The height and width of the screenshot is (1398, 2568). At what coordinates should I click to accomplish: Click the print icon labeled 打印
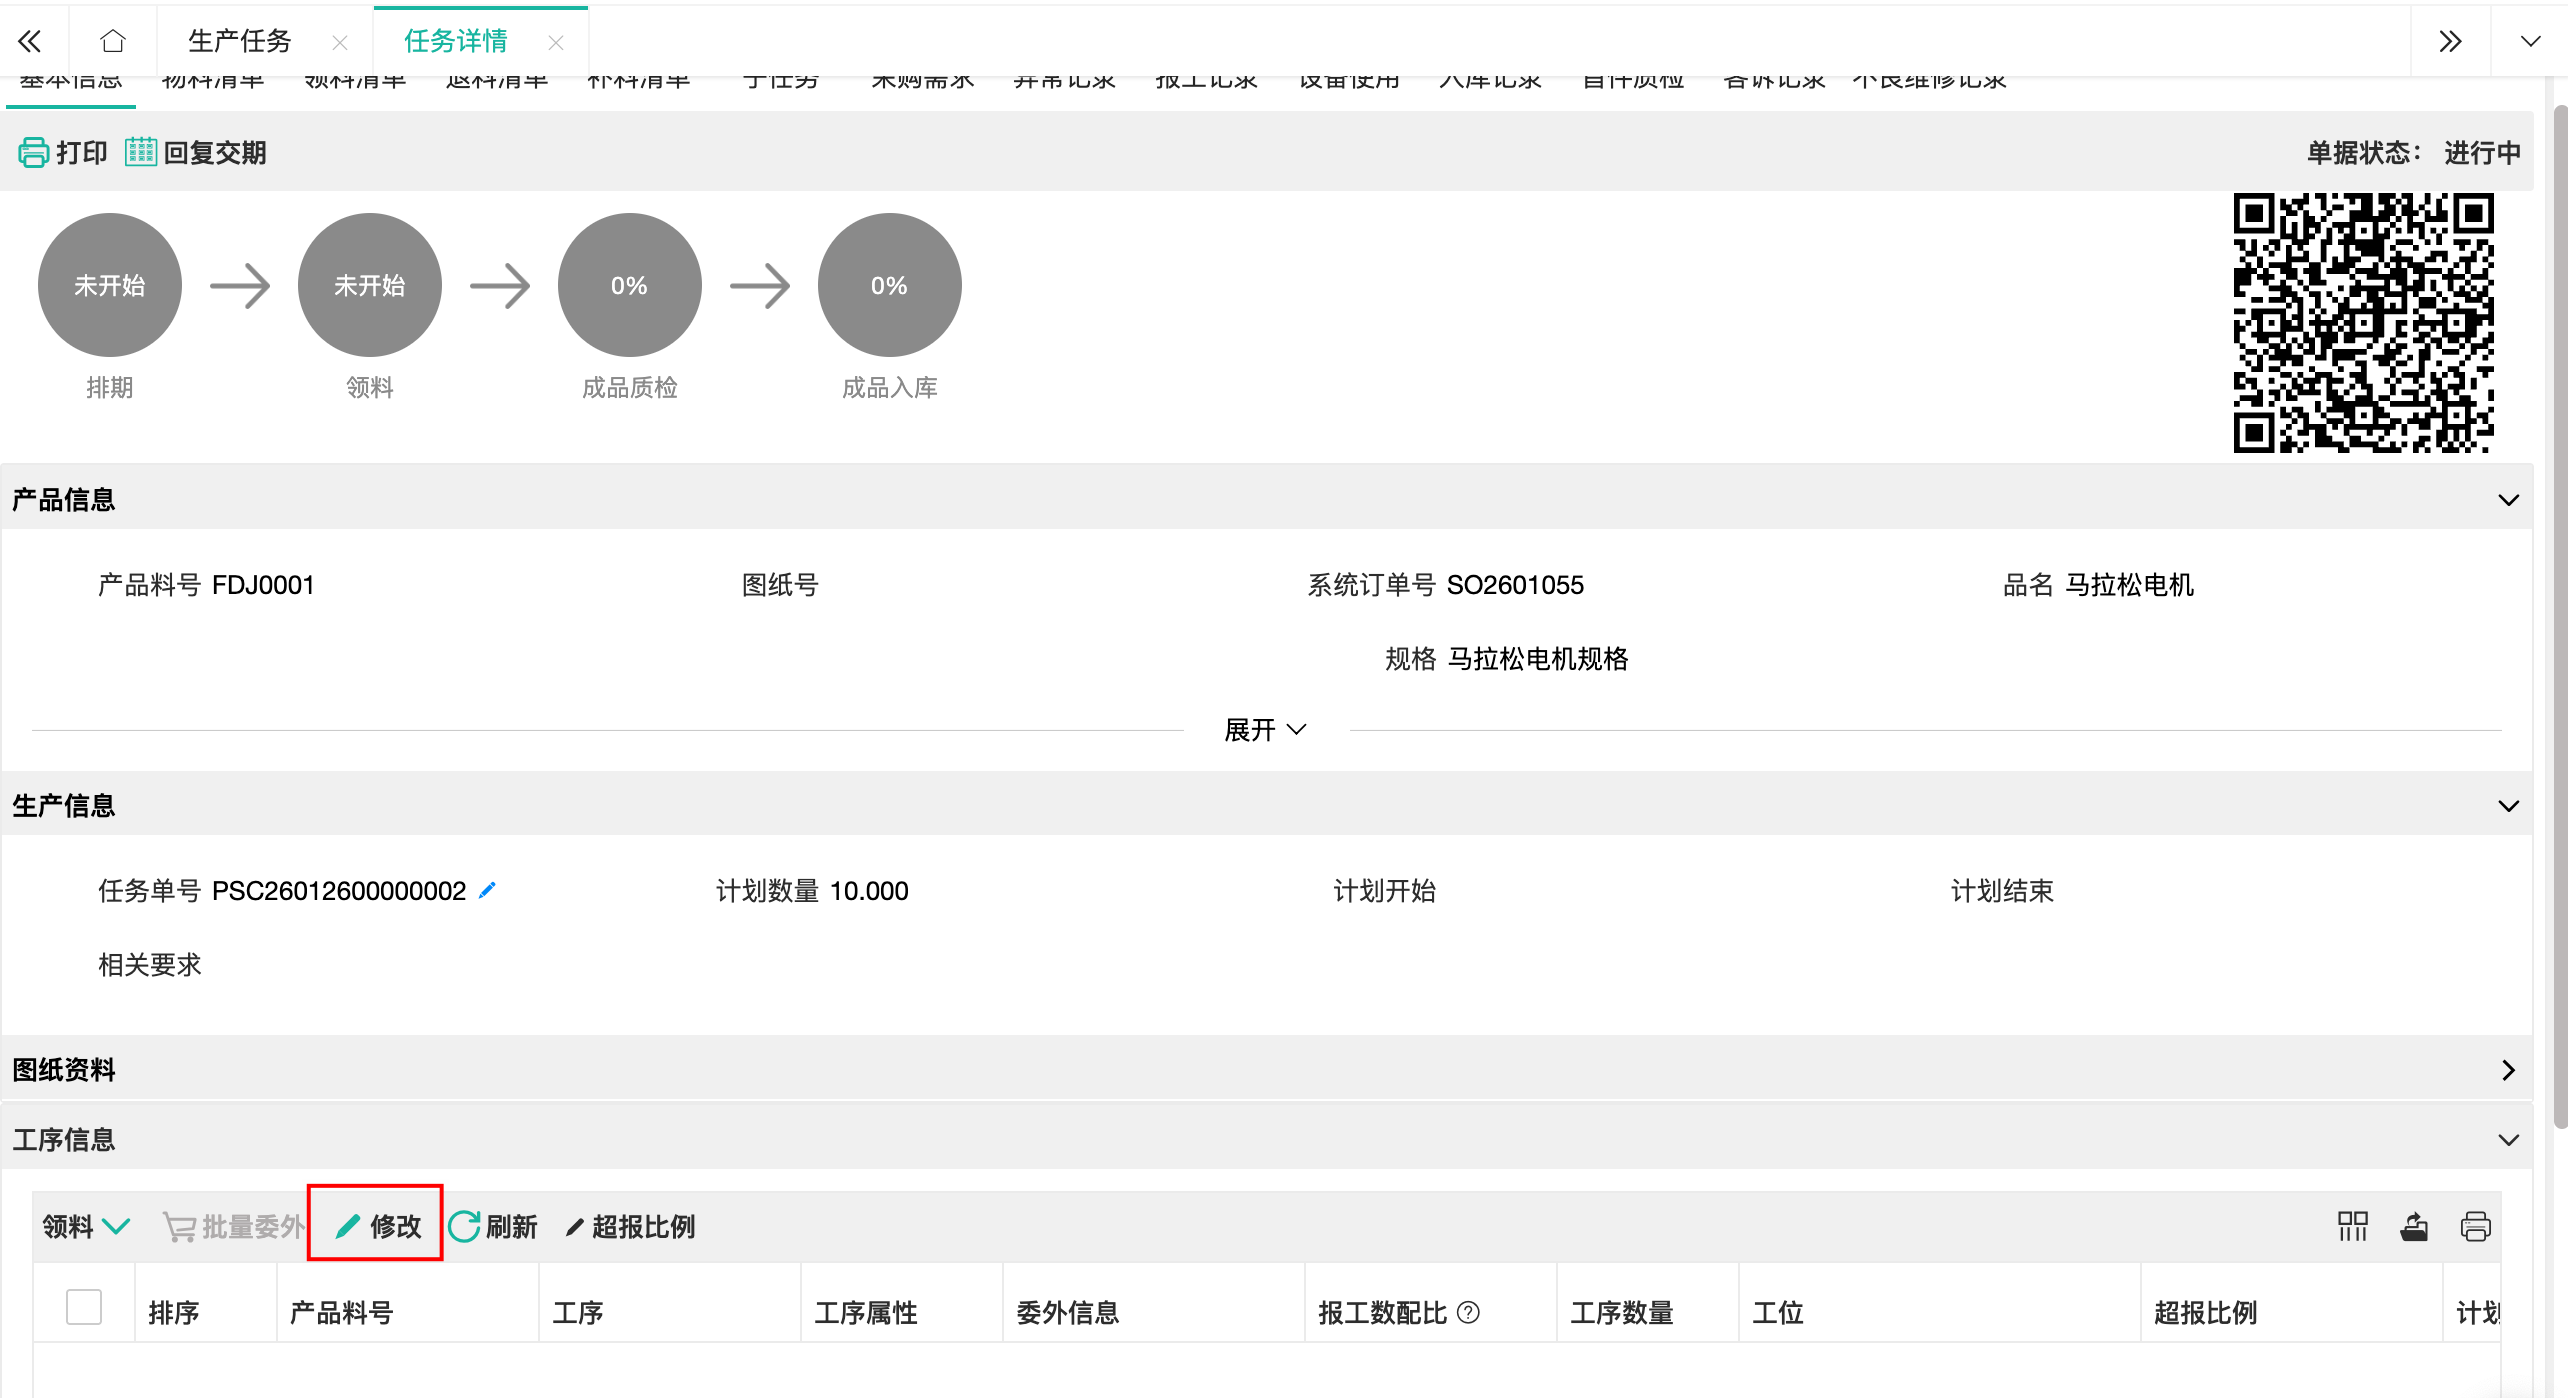coord(33,152)
